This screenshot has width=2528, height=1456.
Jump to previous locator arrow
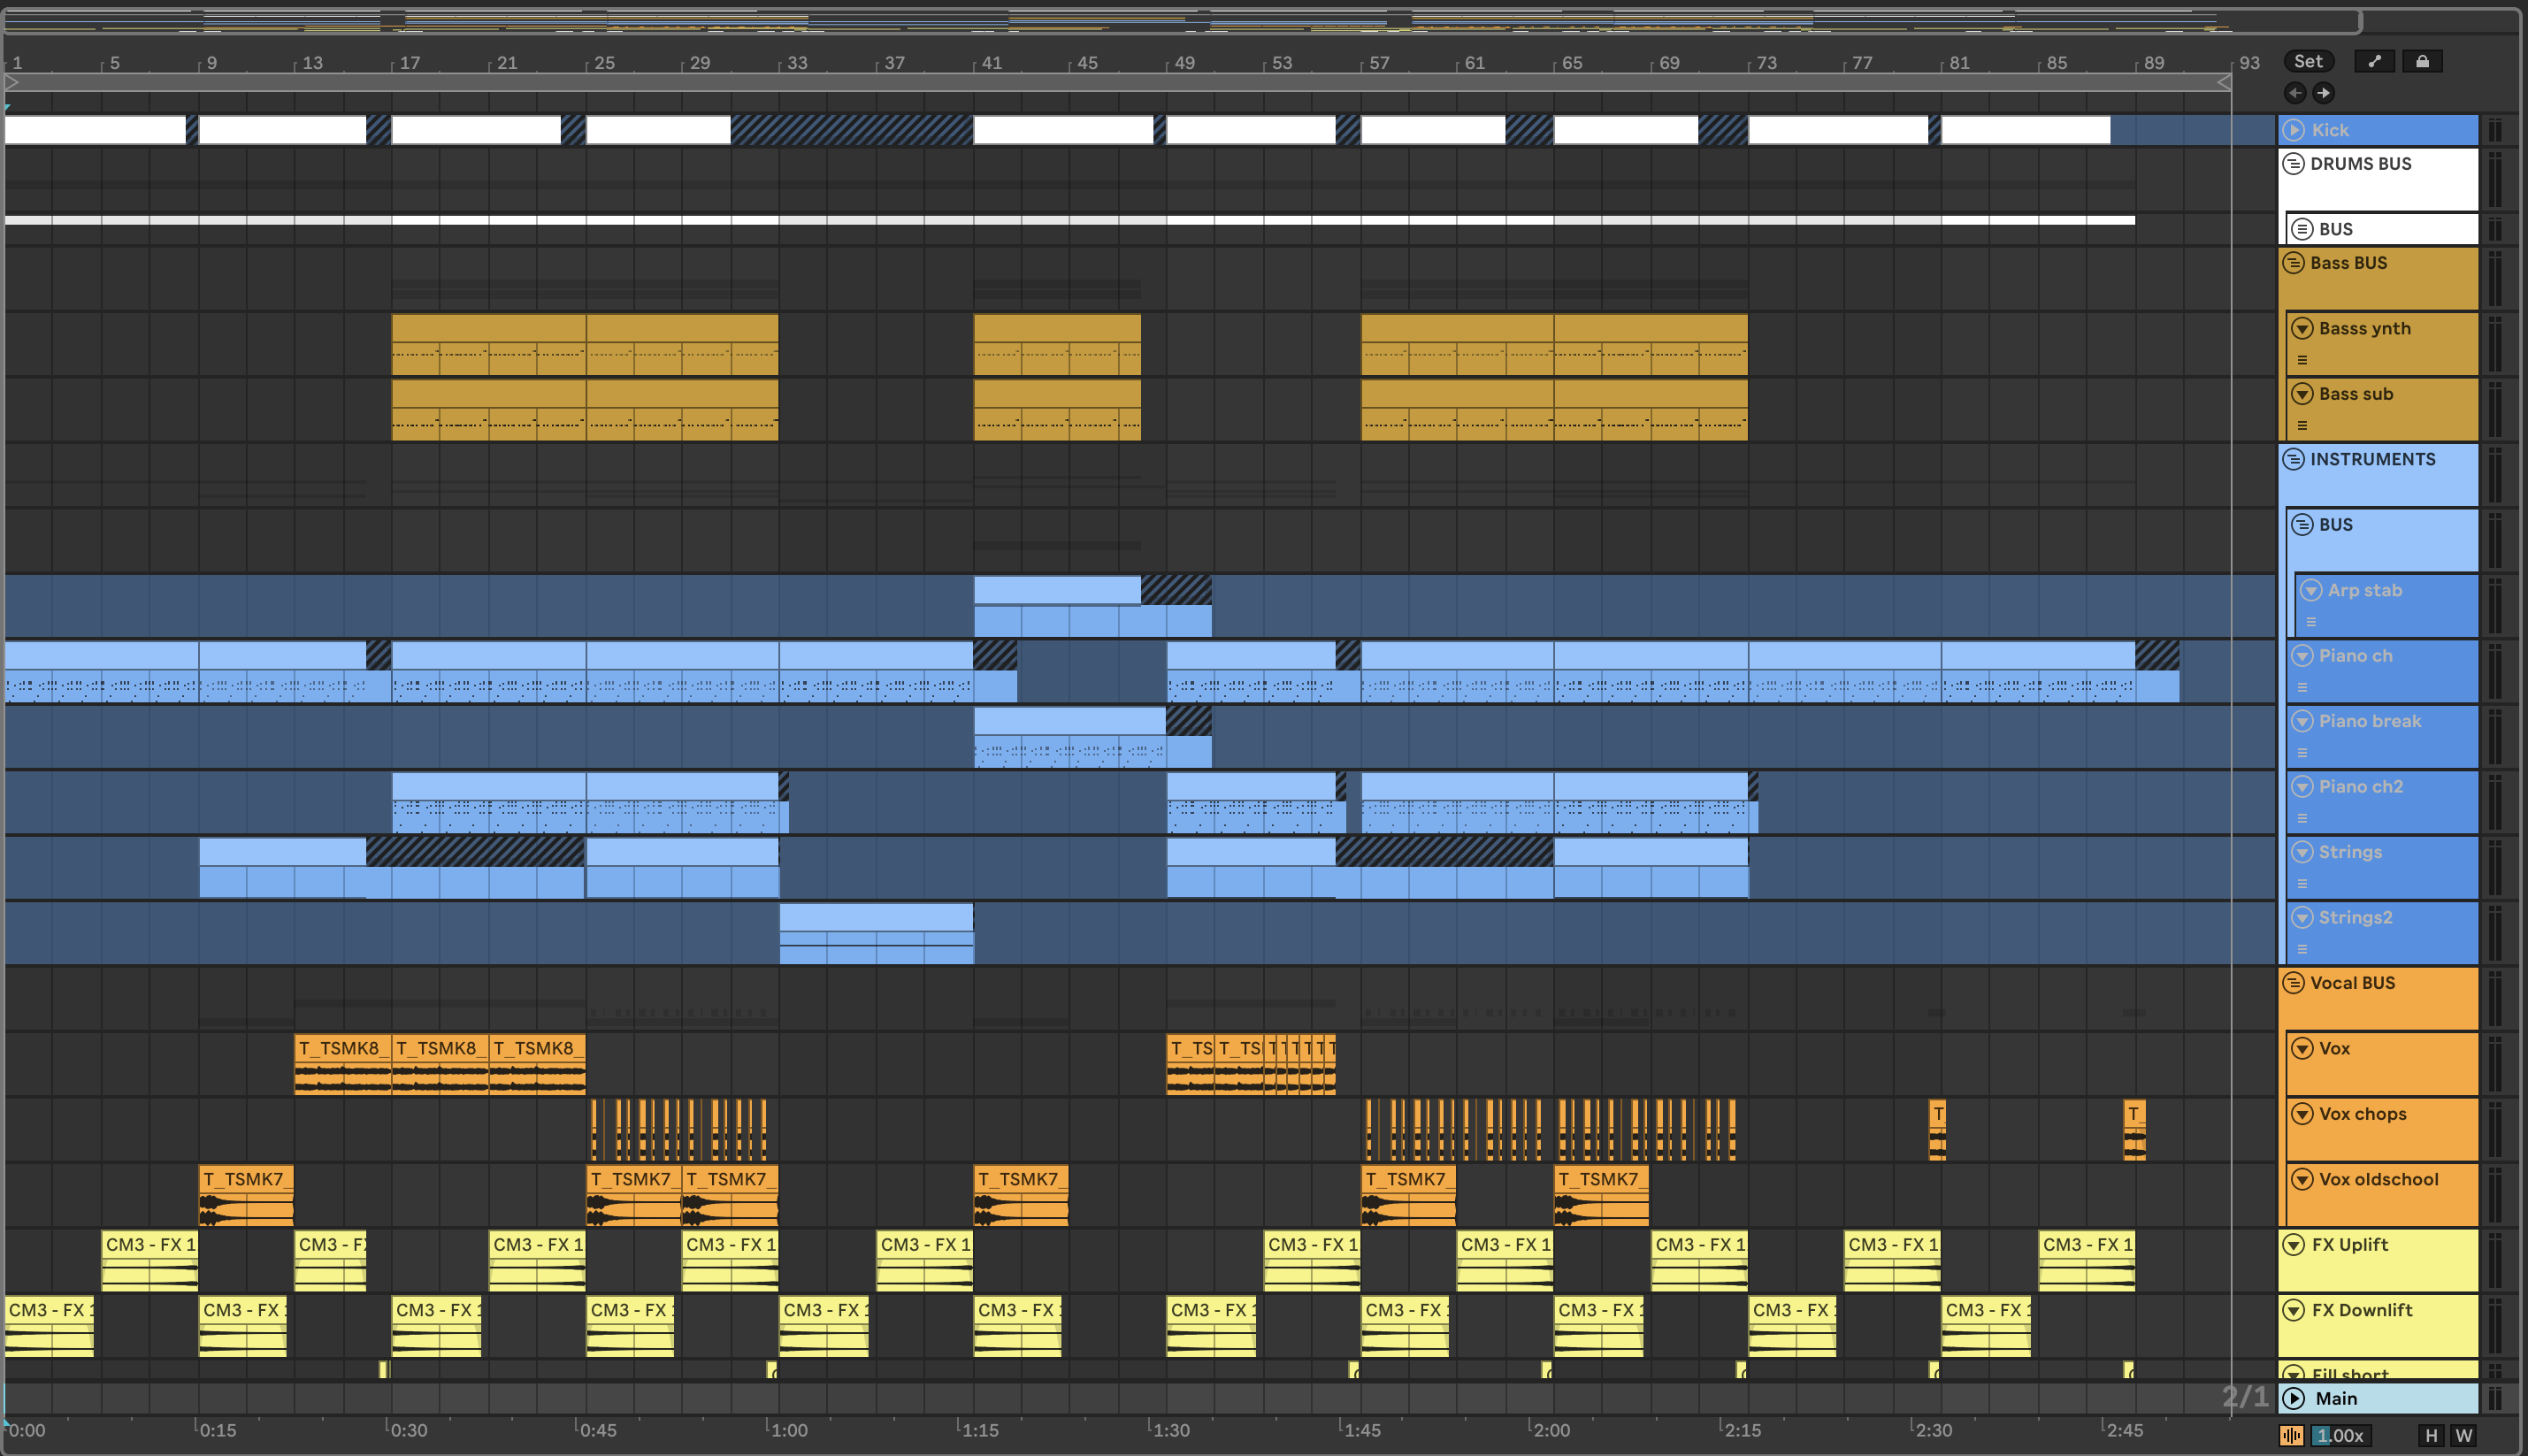click(x=2295, y=93)
